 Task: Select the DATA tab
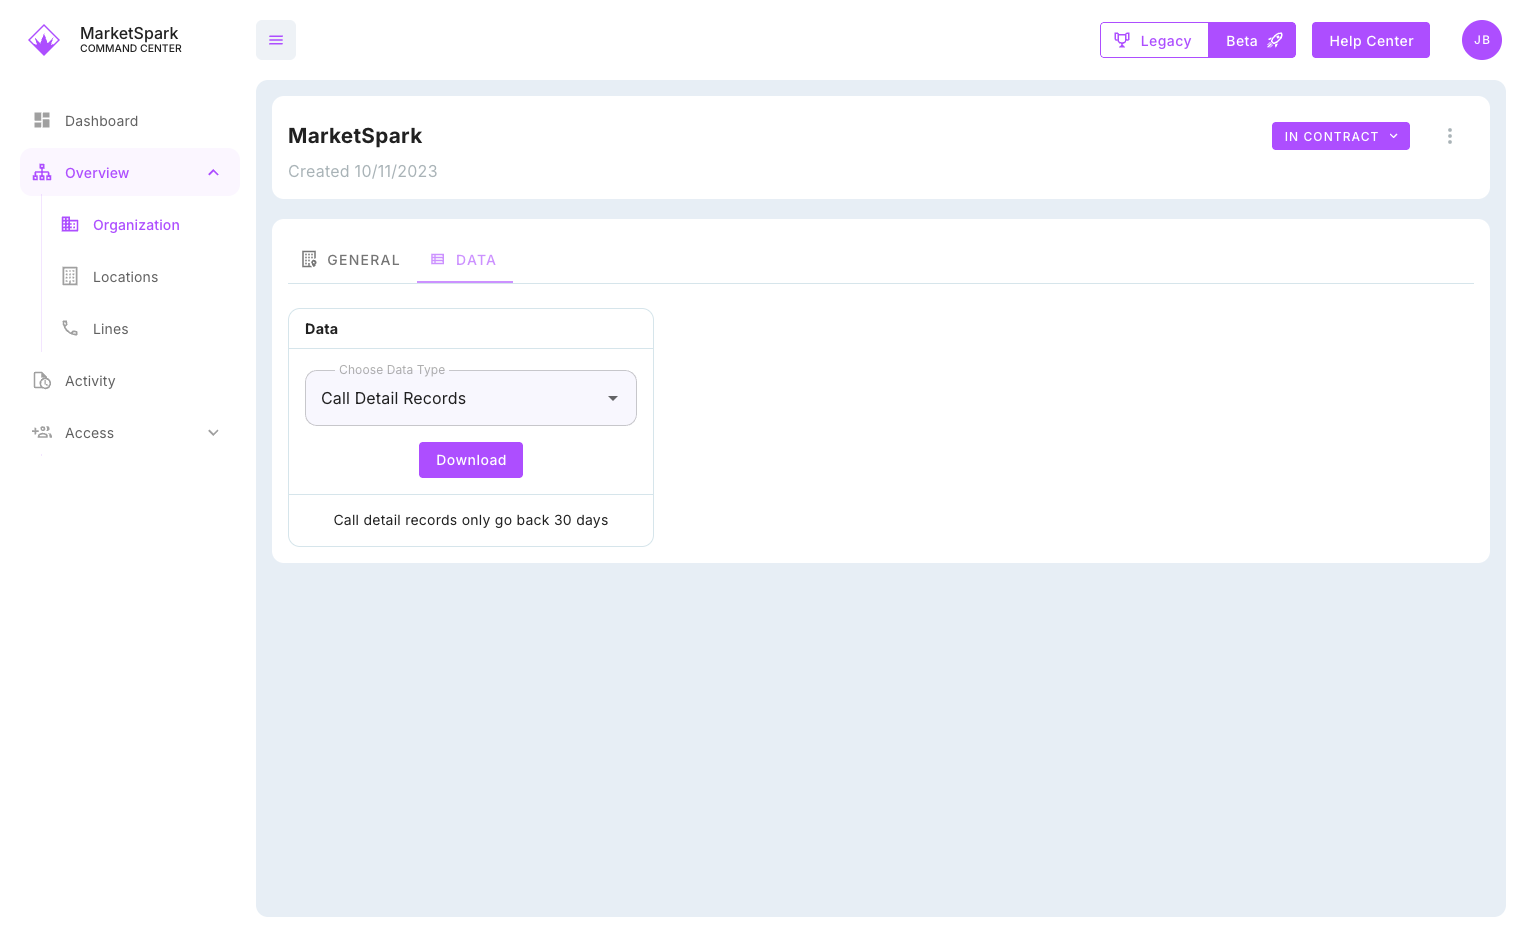[x=465, y=260]
